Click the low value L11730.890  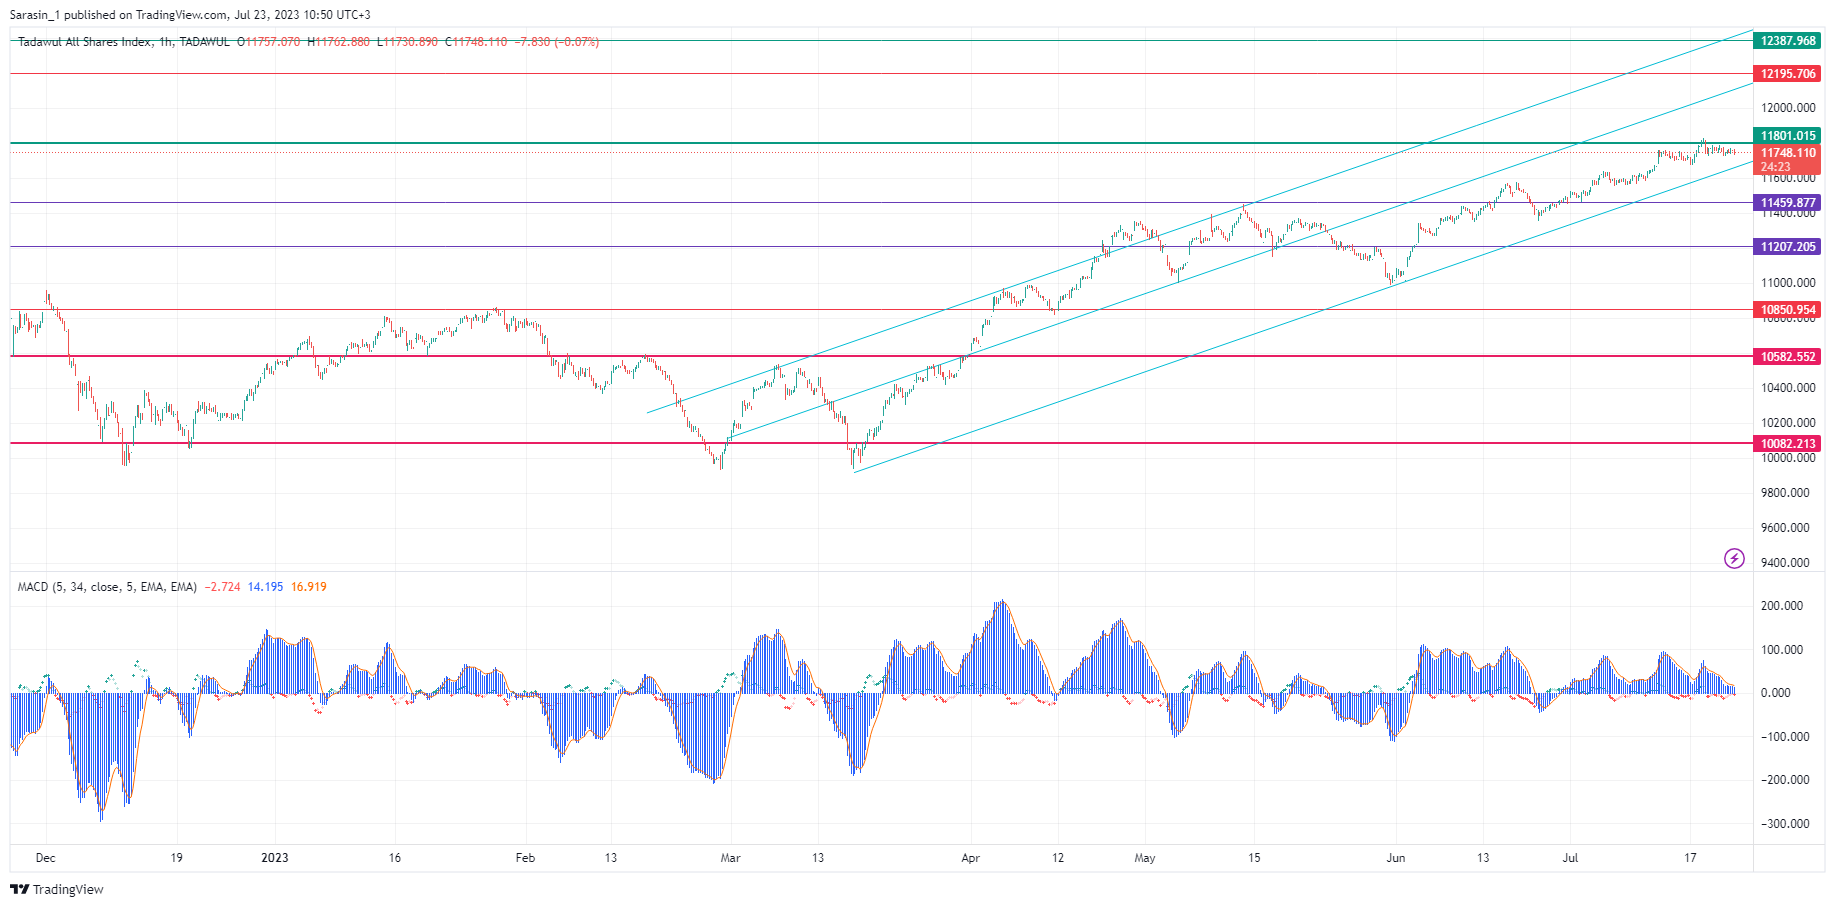point(407,42)
